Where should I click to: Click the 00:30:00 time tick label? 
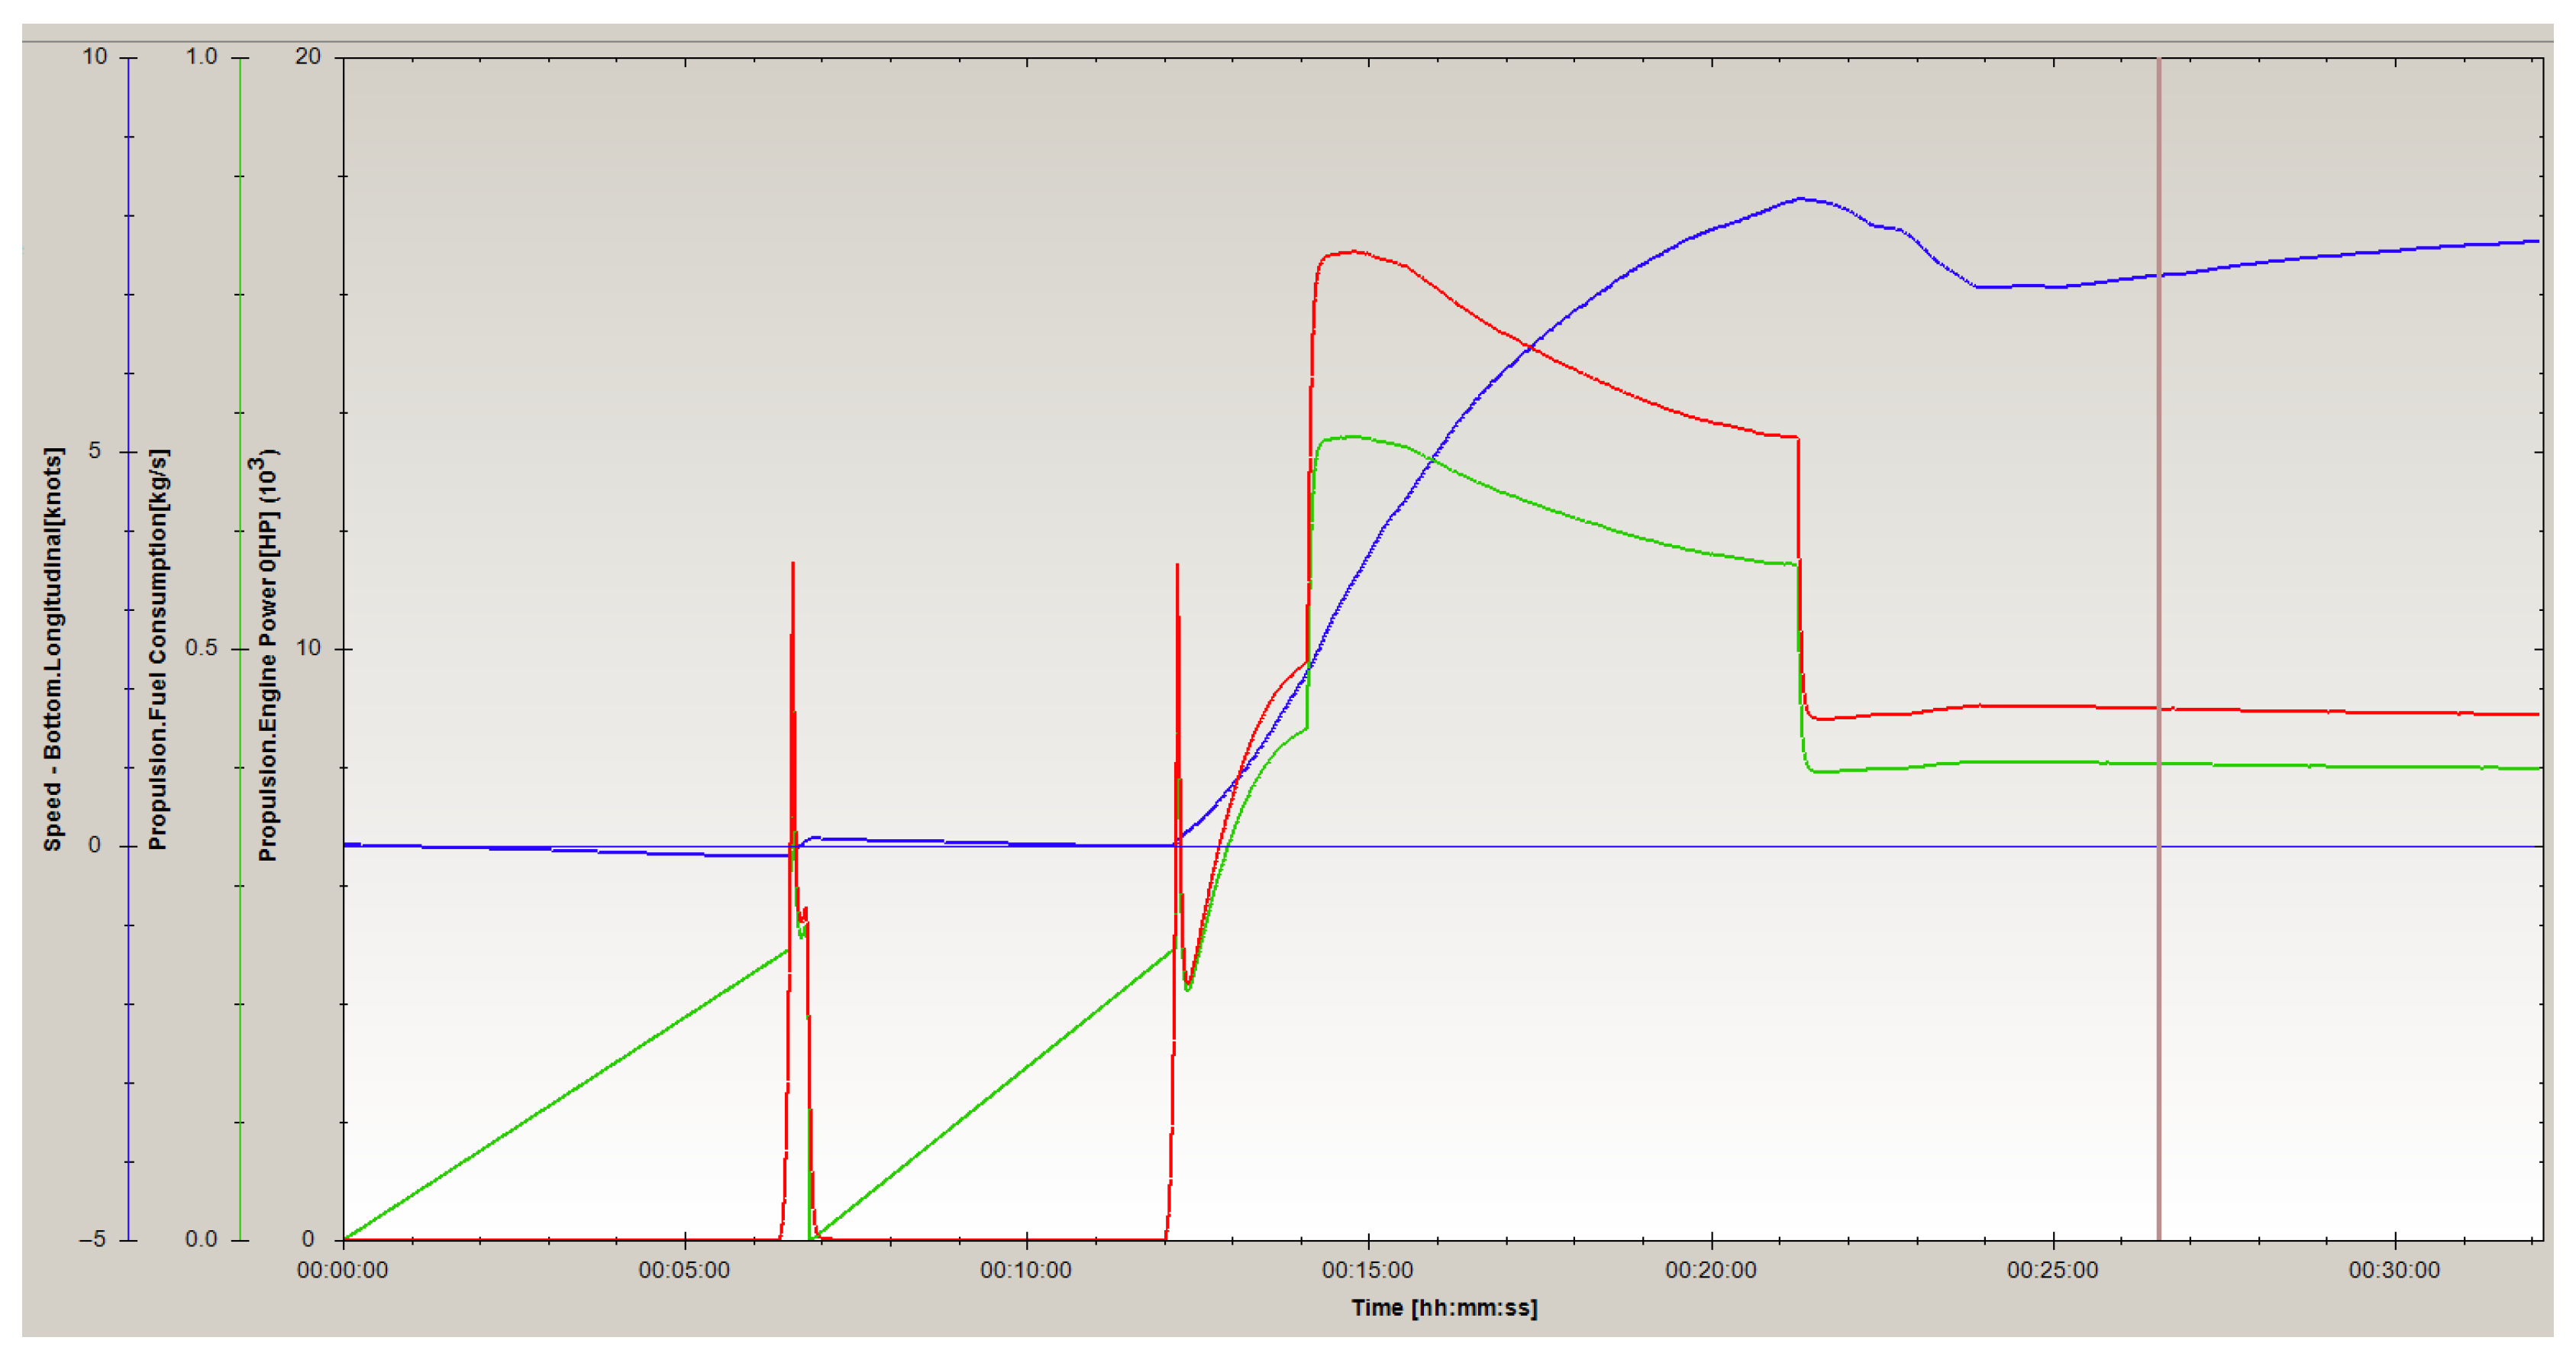tap(2394, 1270)
